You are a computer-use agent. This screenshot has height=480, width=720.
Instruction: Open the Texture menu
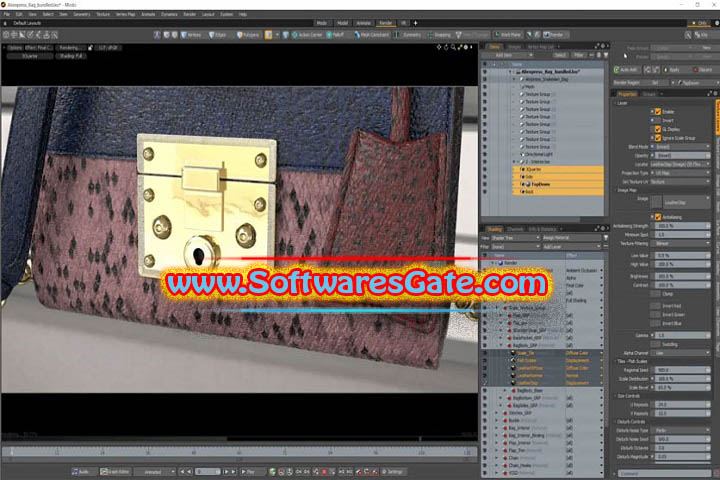[103, 14]
